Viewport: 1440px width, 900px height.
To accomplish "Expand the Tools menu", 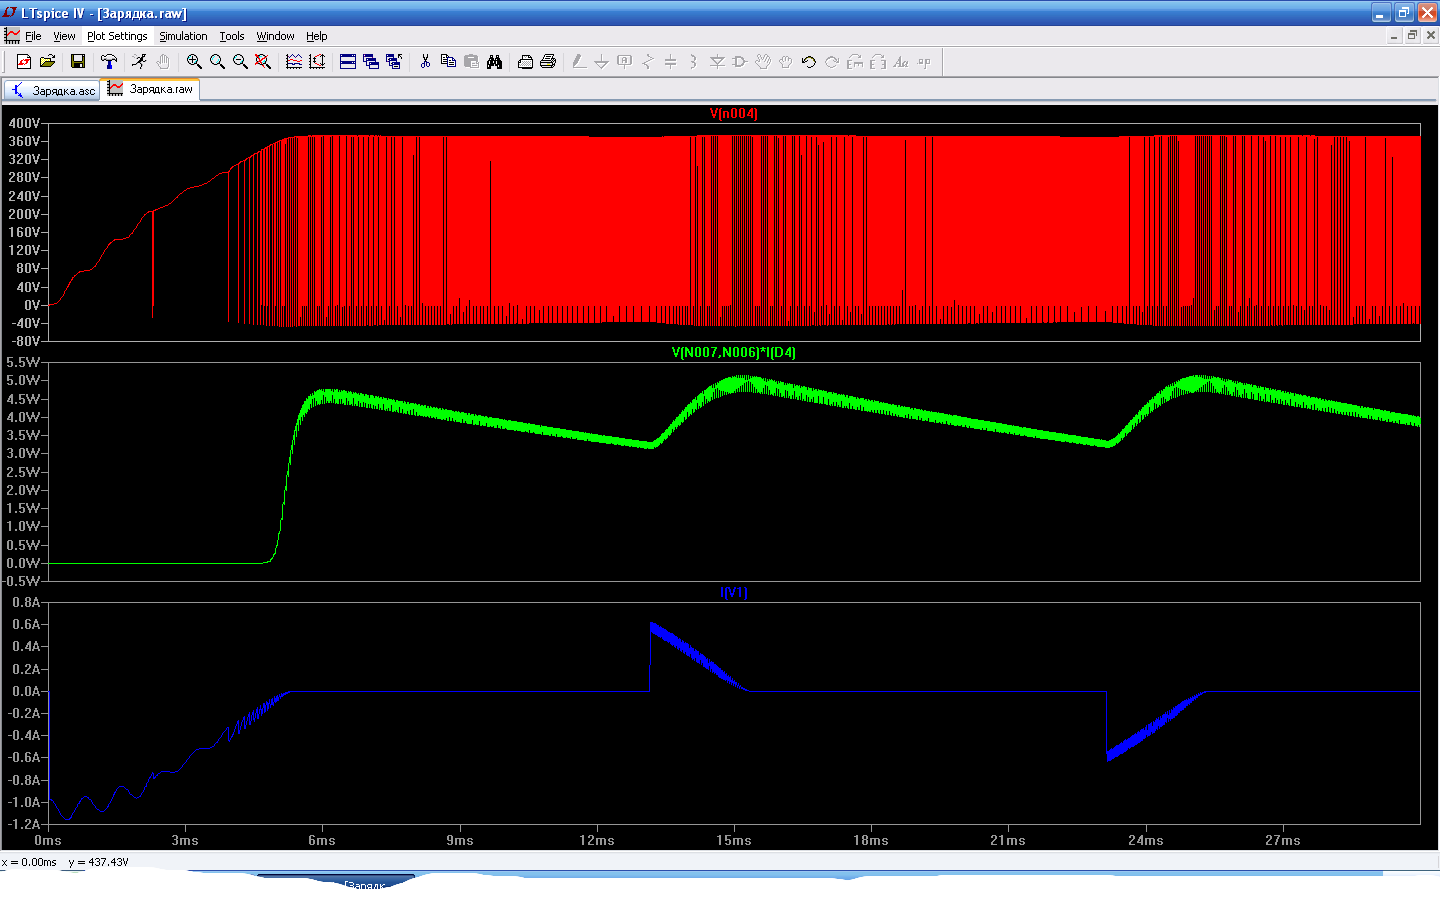I will 232,36.
